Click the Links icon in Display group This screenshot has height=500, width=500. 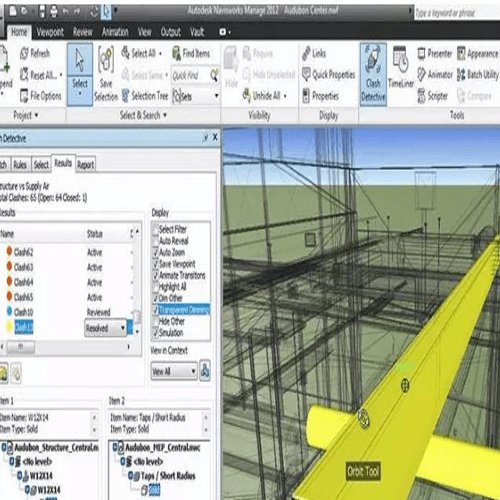click(x=306, y=54)
